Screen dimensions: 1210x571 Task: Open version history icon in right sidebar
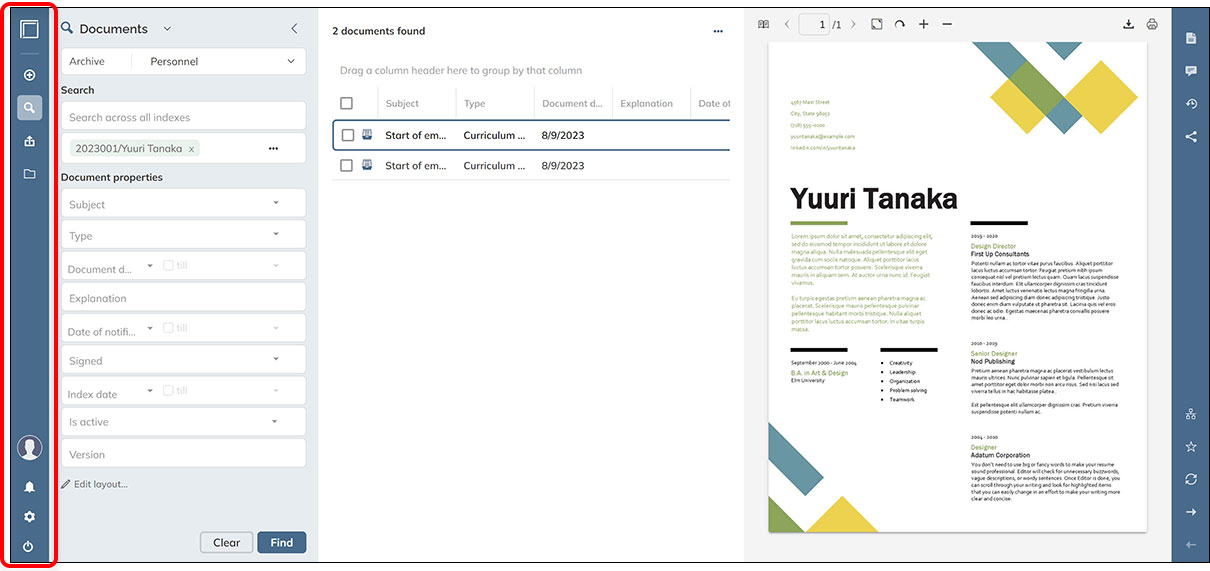point(1191,104)
